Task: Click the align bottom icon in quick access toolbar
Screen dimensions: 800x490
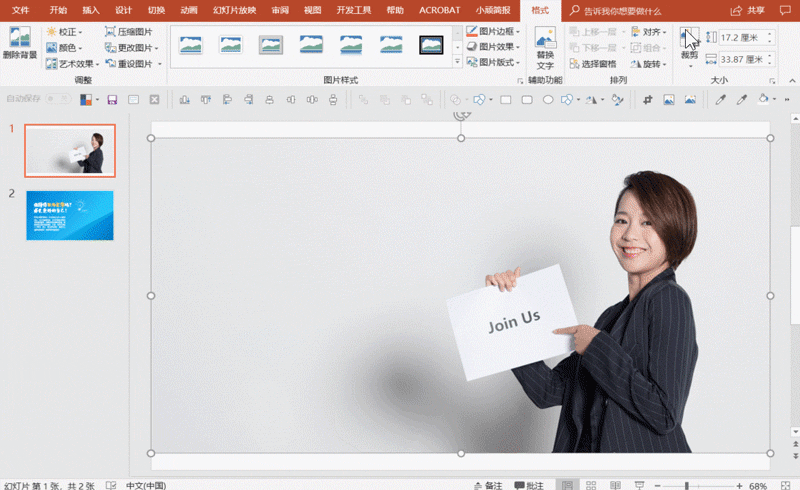Action: tap(185, 100)
